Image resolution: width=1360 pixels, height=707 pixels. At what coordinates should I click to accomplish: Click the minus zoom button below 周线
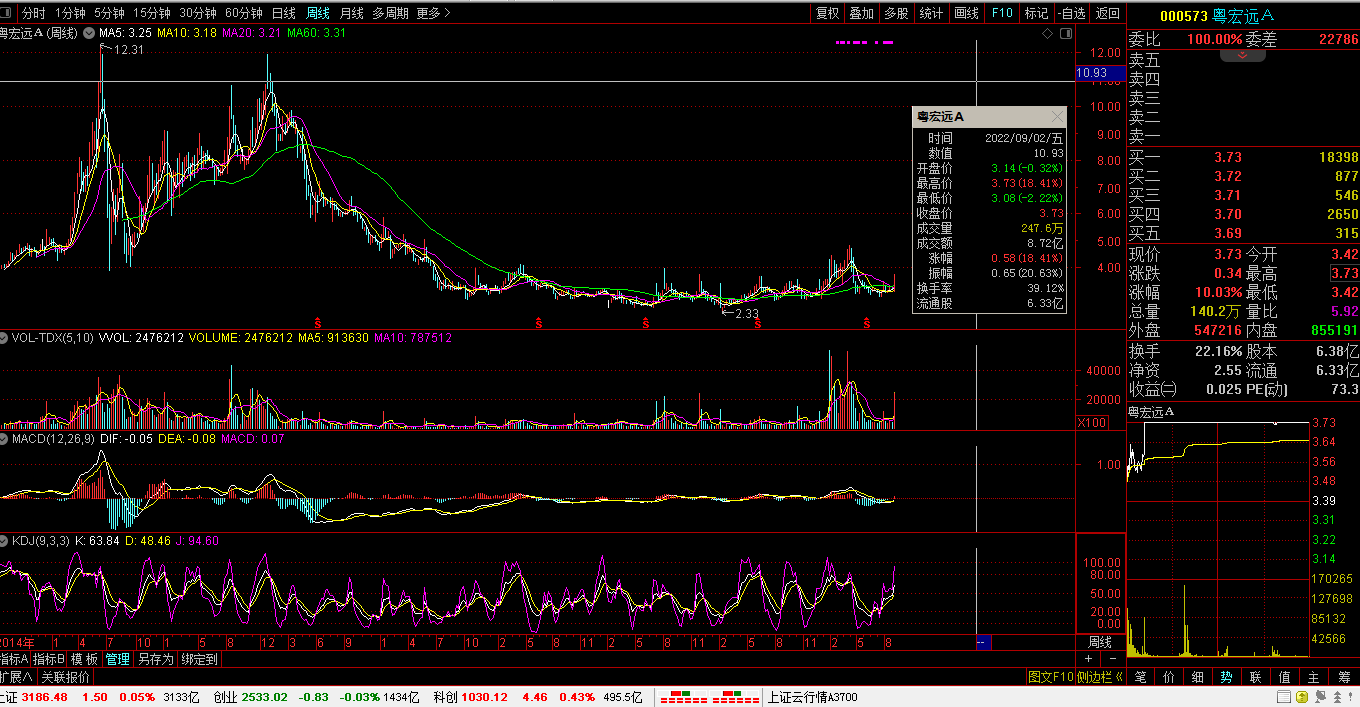tap(1111, 659)
